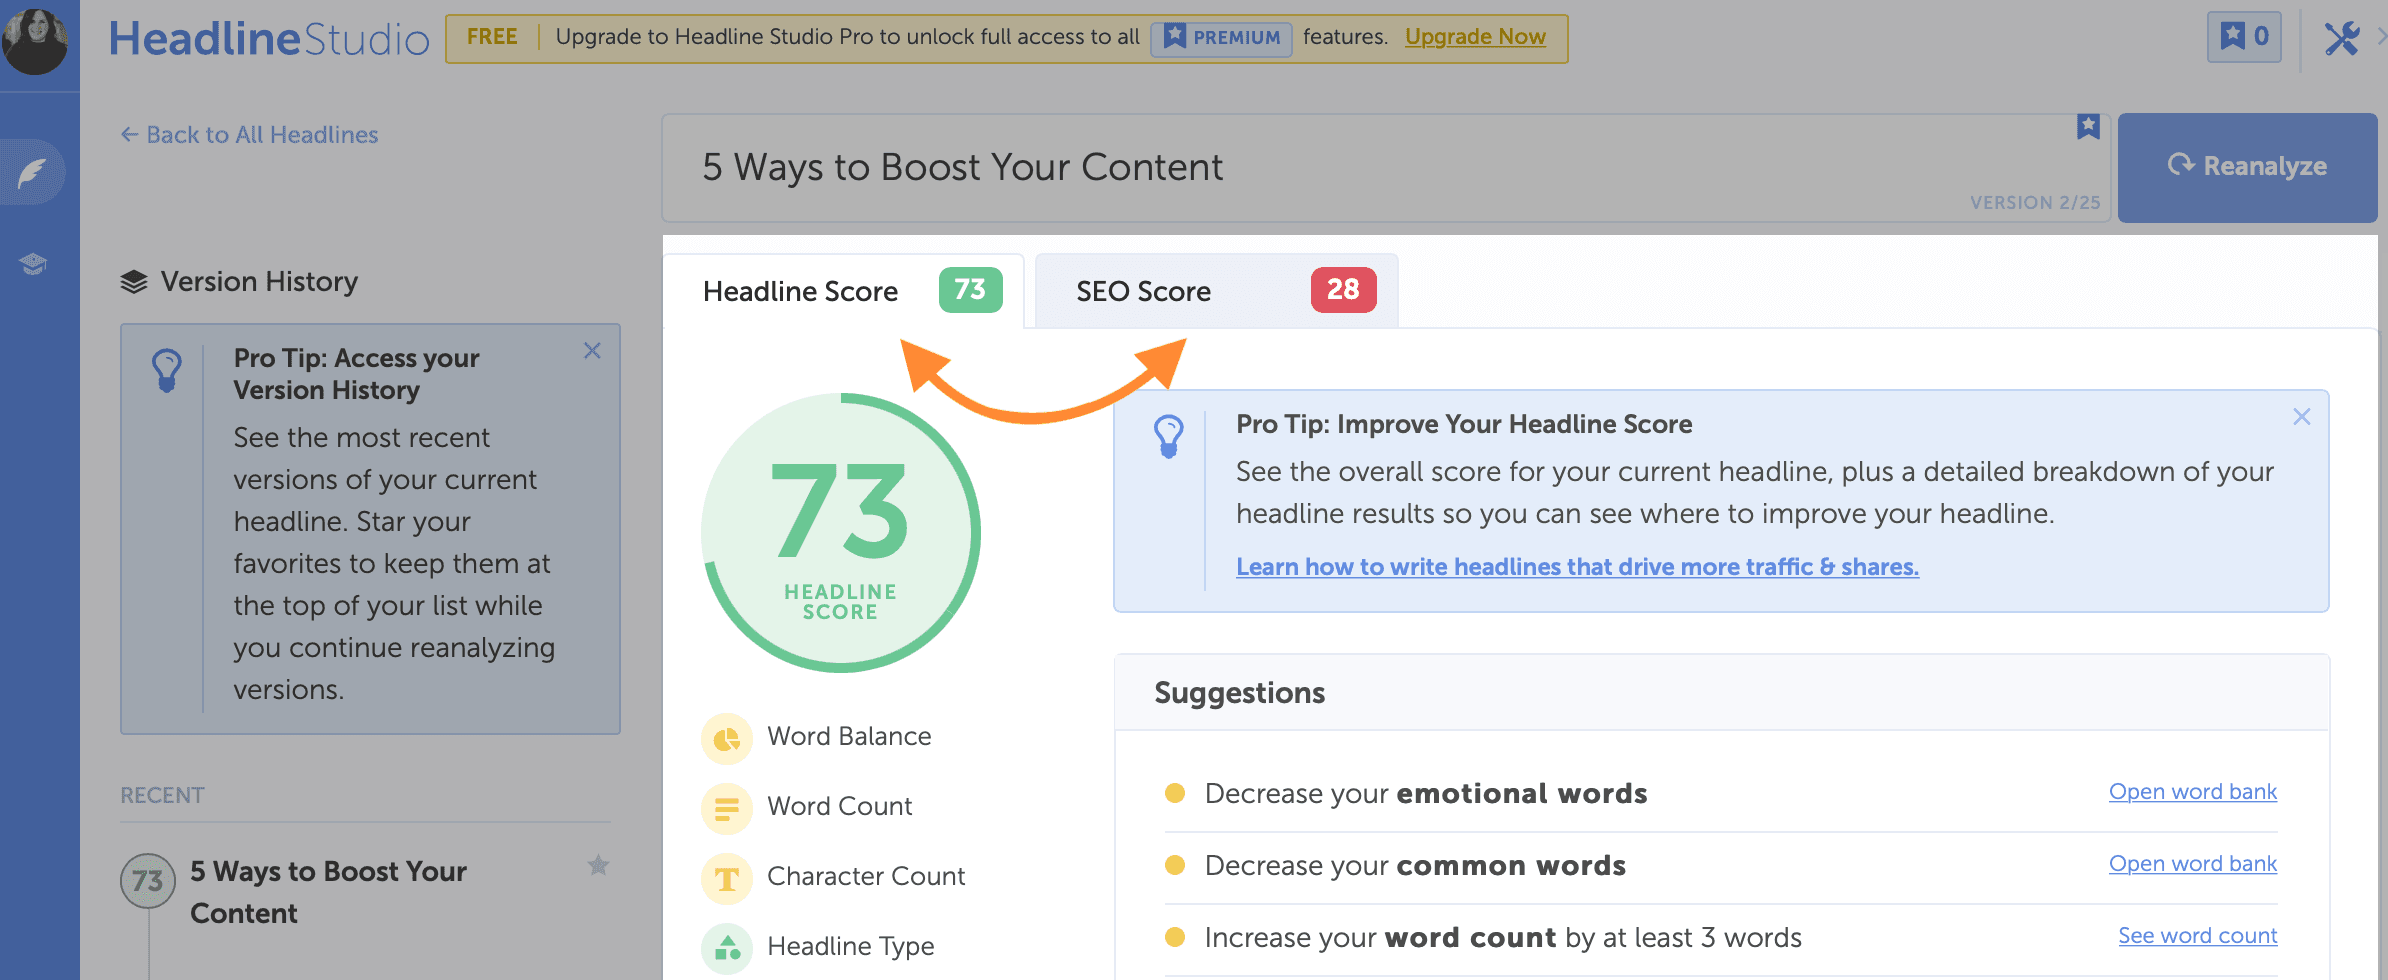Viewport: 2388px width, 980px height.
Task: Star the recent headline version
Action: 598,865
